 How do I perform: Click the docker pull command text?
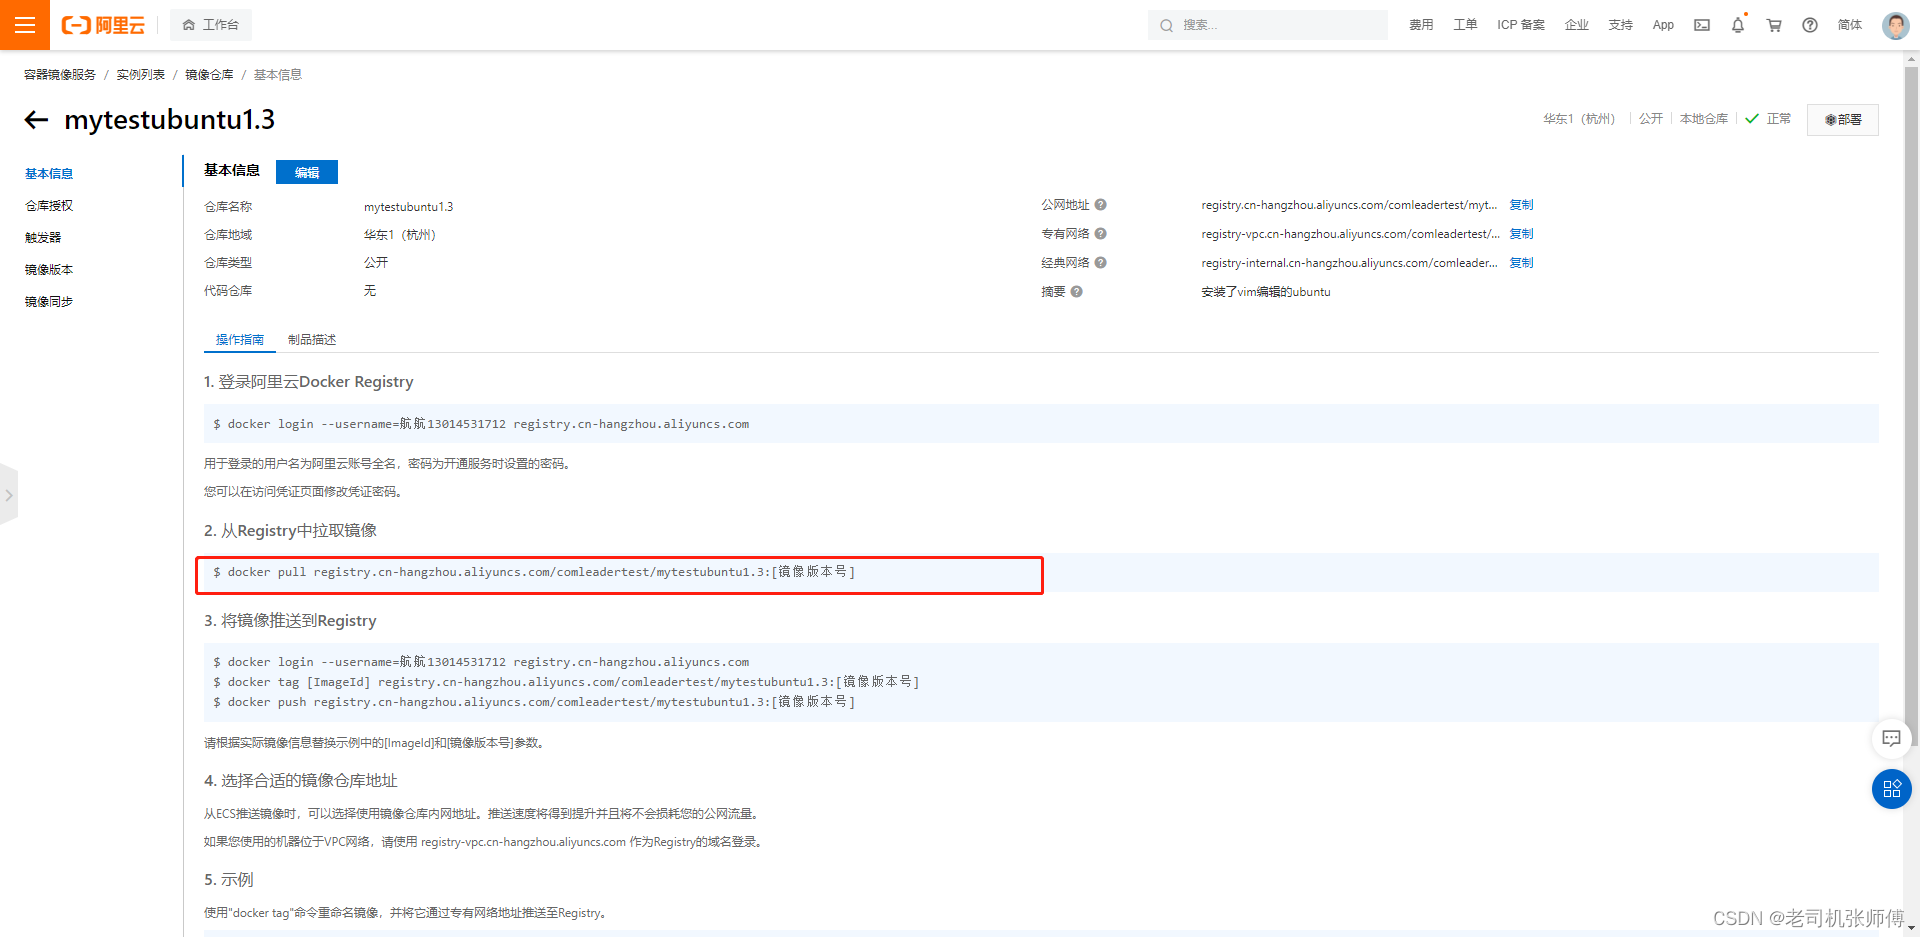point(534,572)
